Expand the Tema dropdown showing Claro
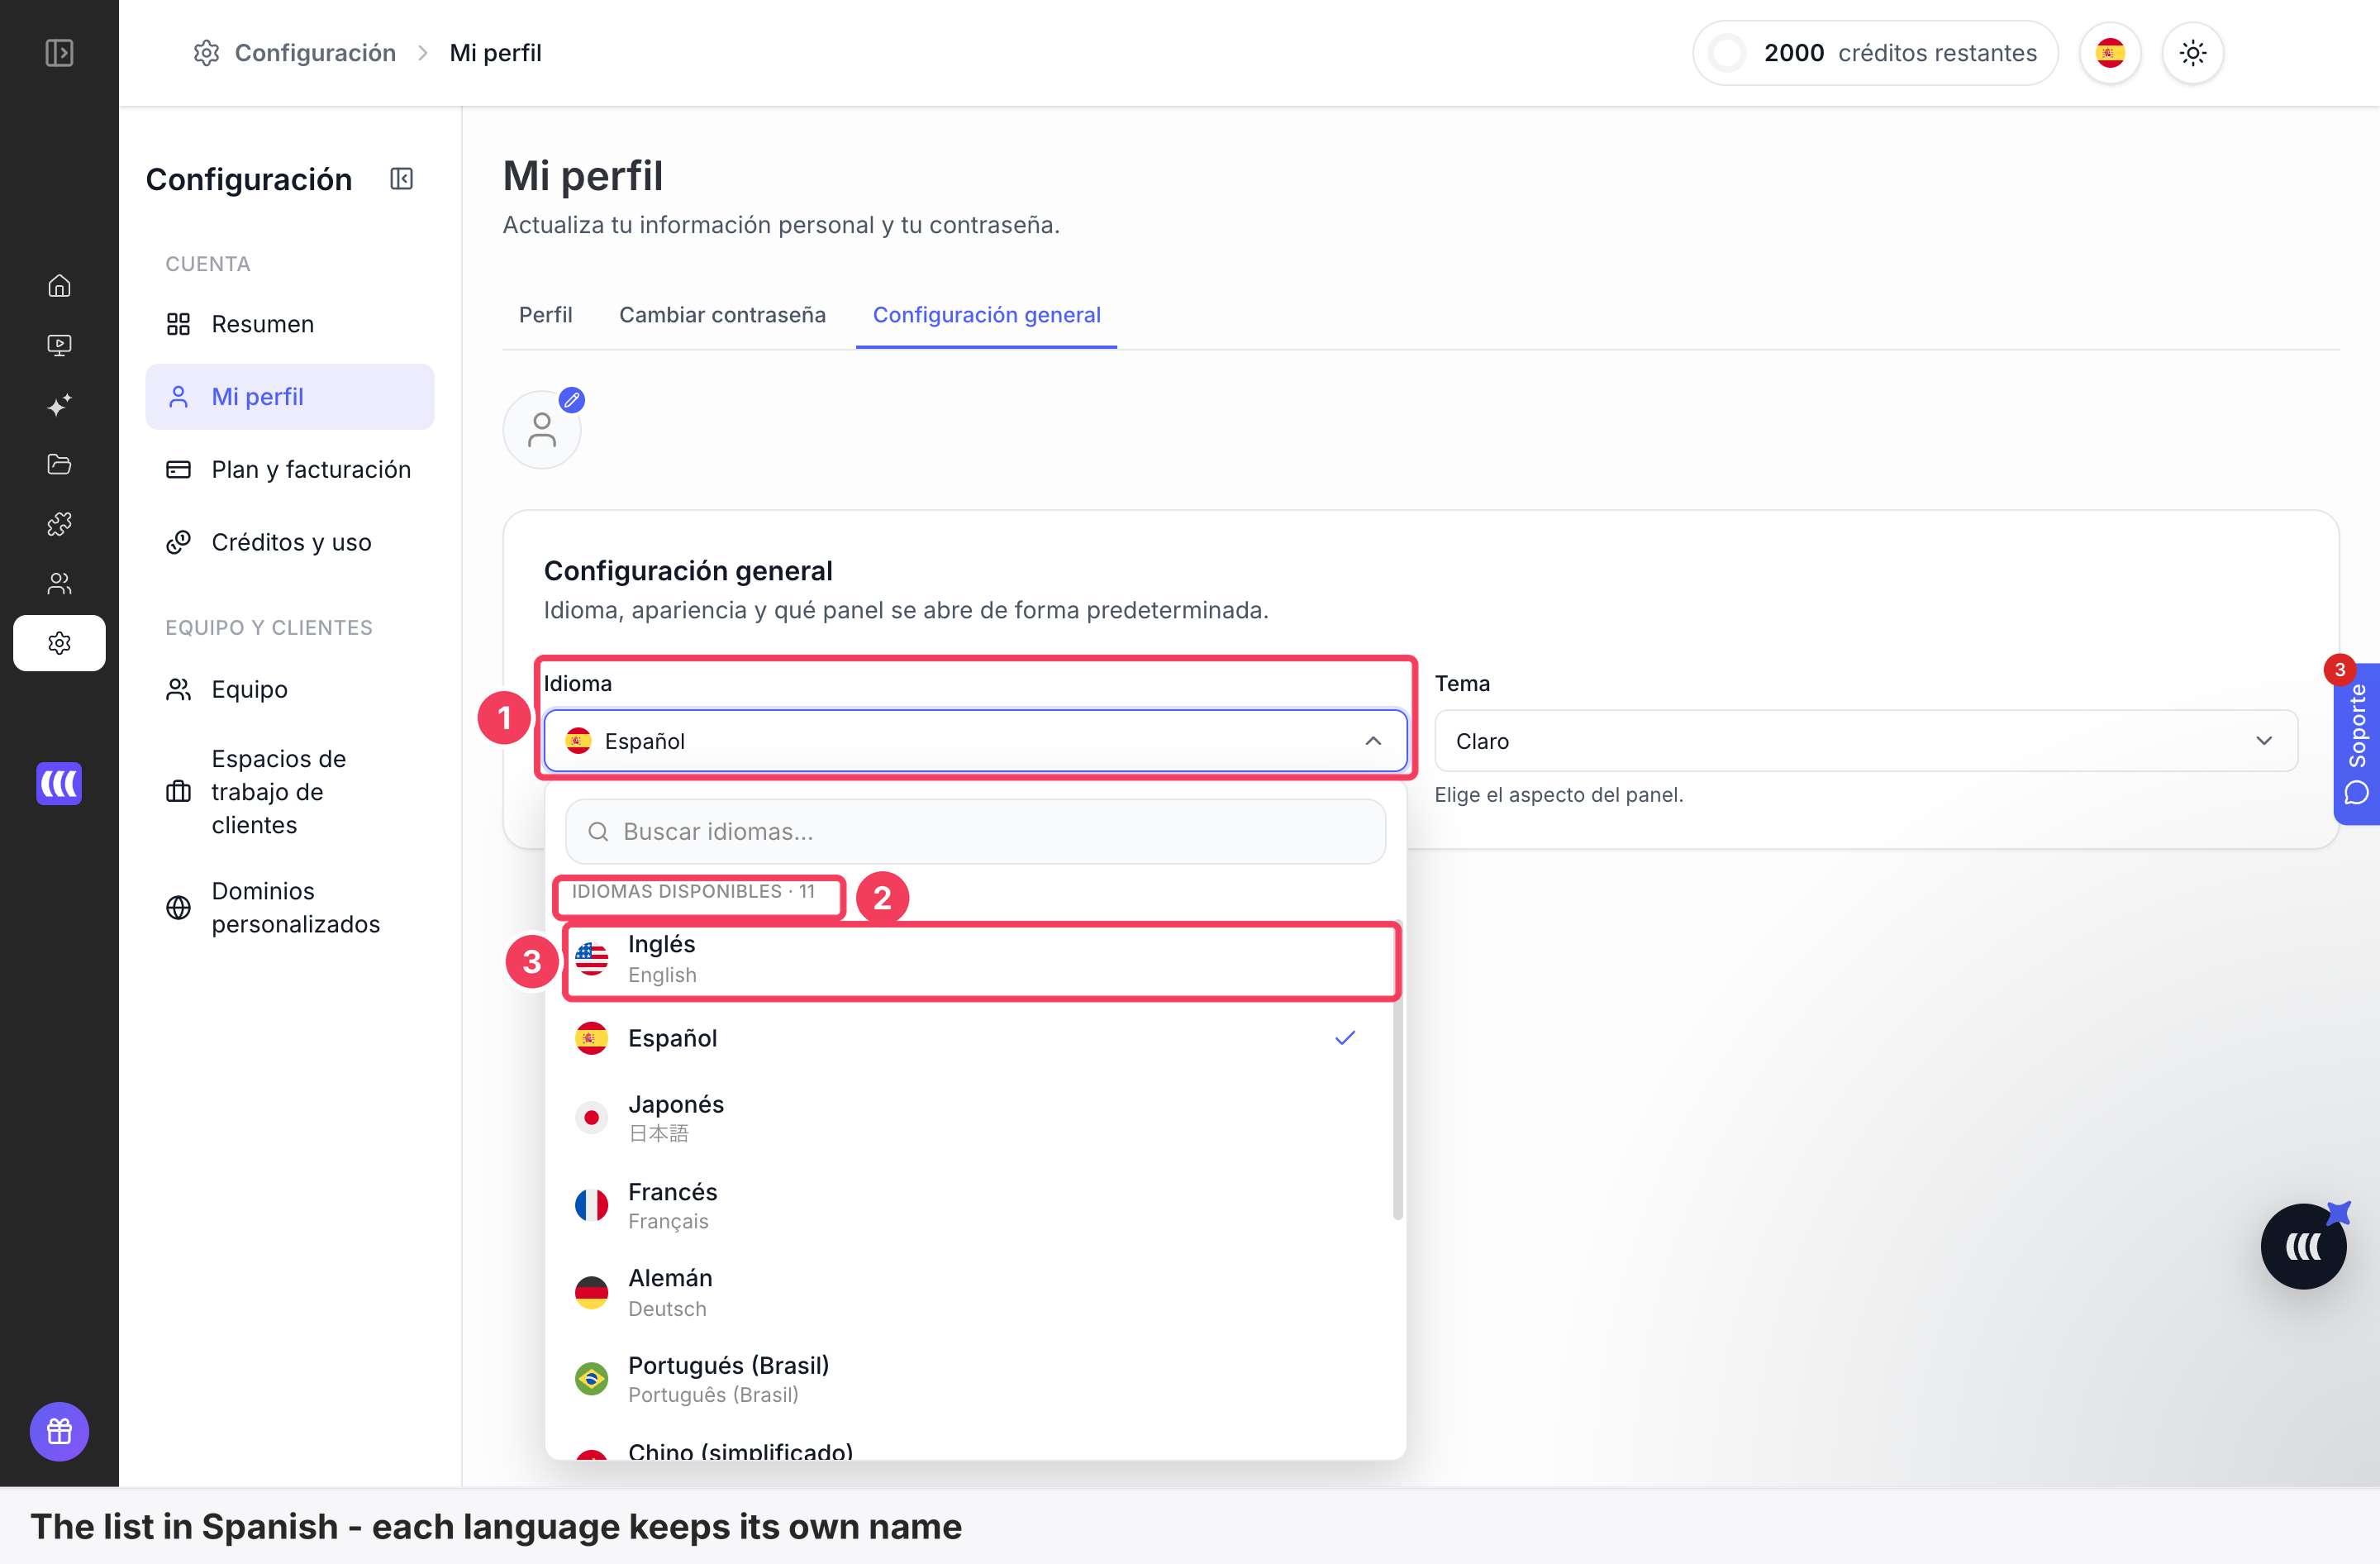The height and width of the screenshot is (1564, 2380). pos(1865,741)
